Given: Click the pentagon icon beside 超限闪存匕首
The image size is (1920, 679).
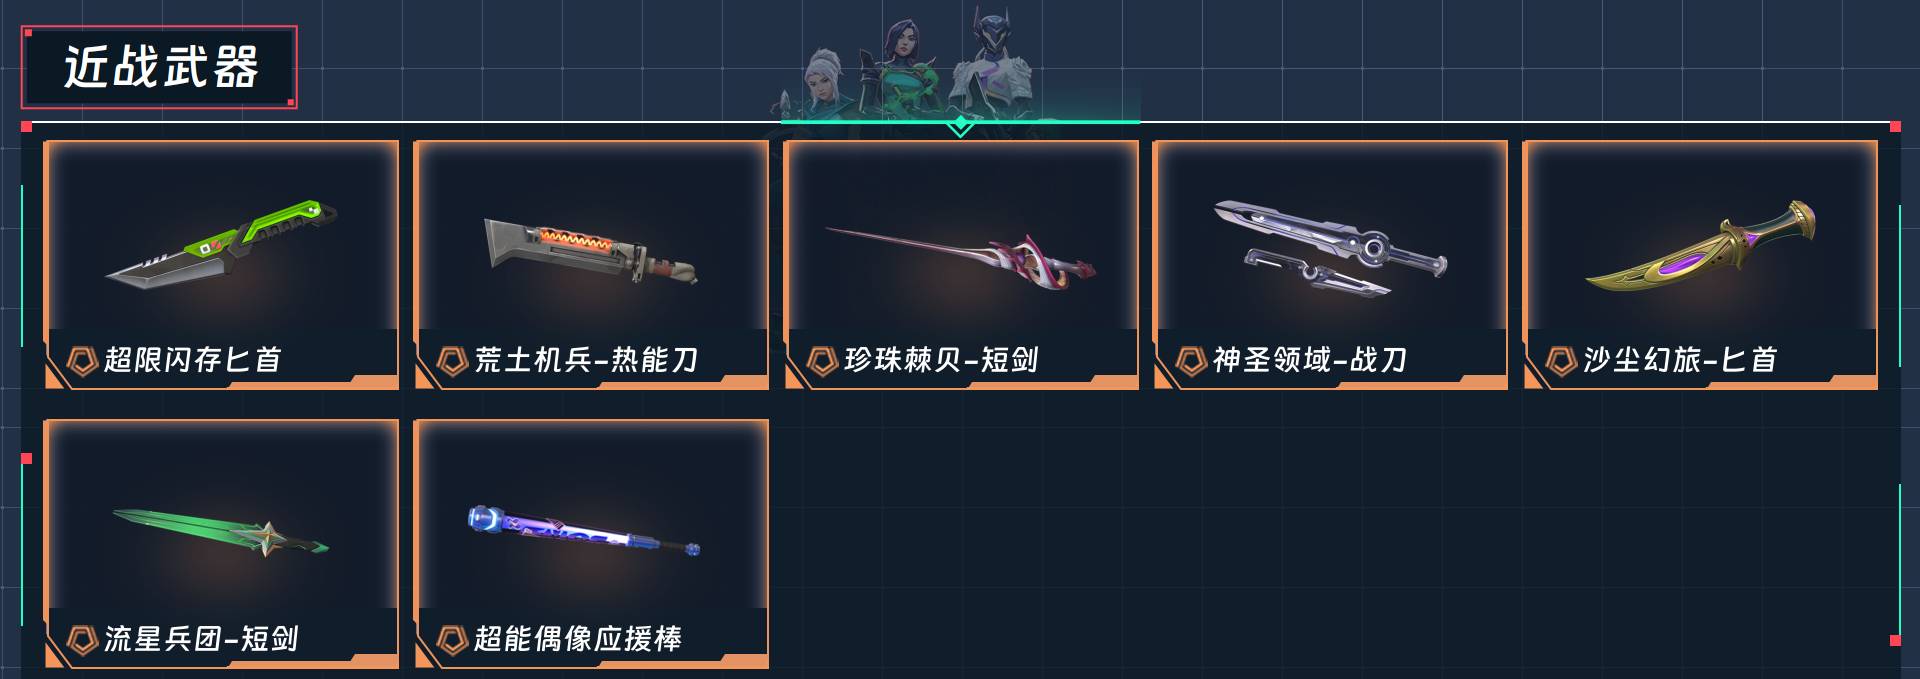Looking at the screenshot, I should pos(81,360).
